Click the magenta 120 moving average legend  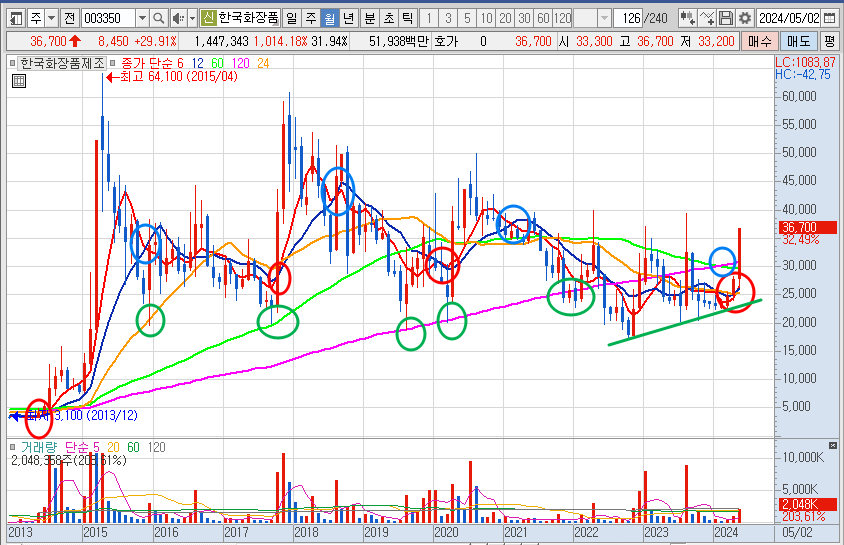(x=240, y=63)
